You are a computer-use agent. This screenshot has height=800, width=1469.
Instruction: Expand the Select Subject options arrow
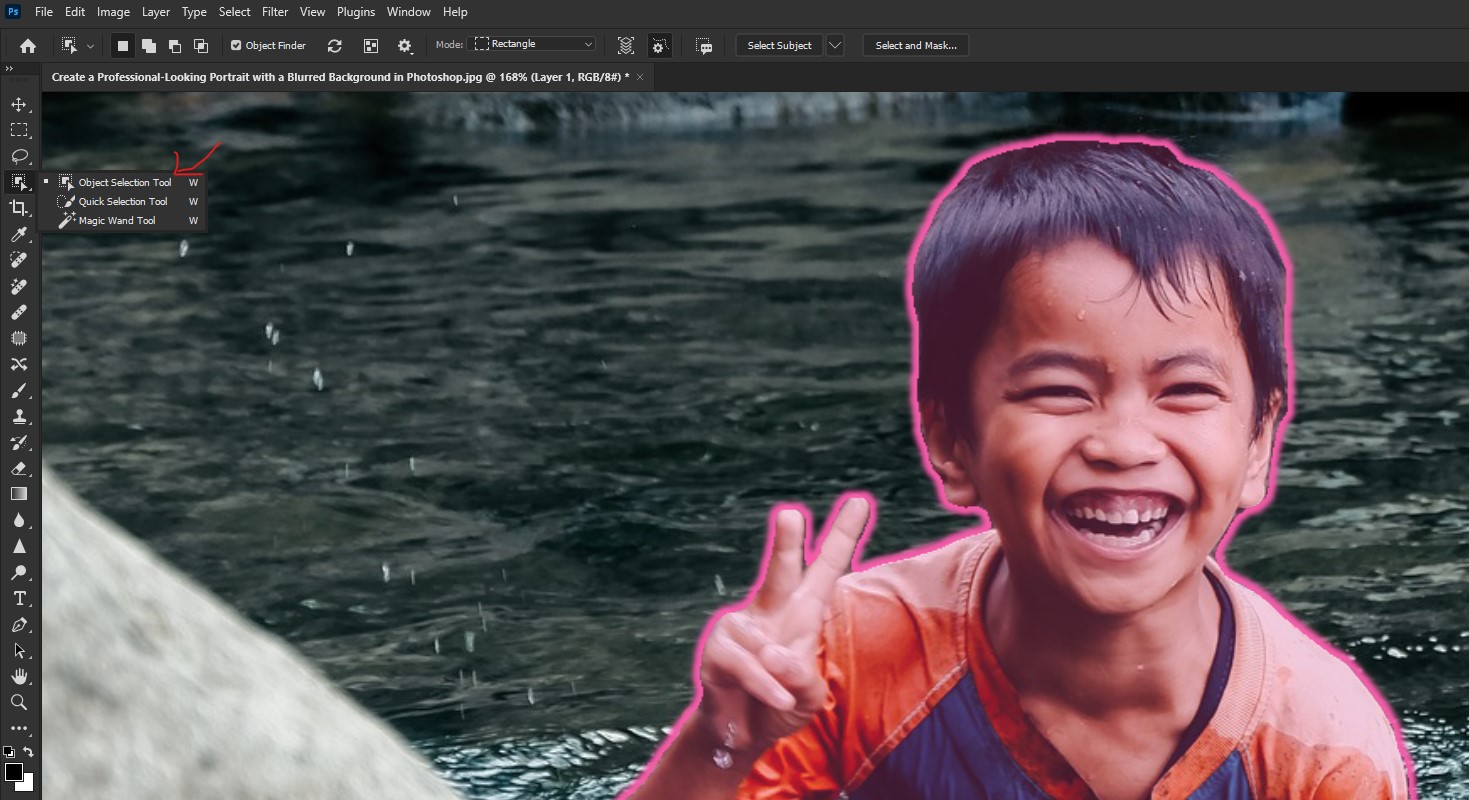[x=835, y=45]
